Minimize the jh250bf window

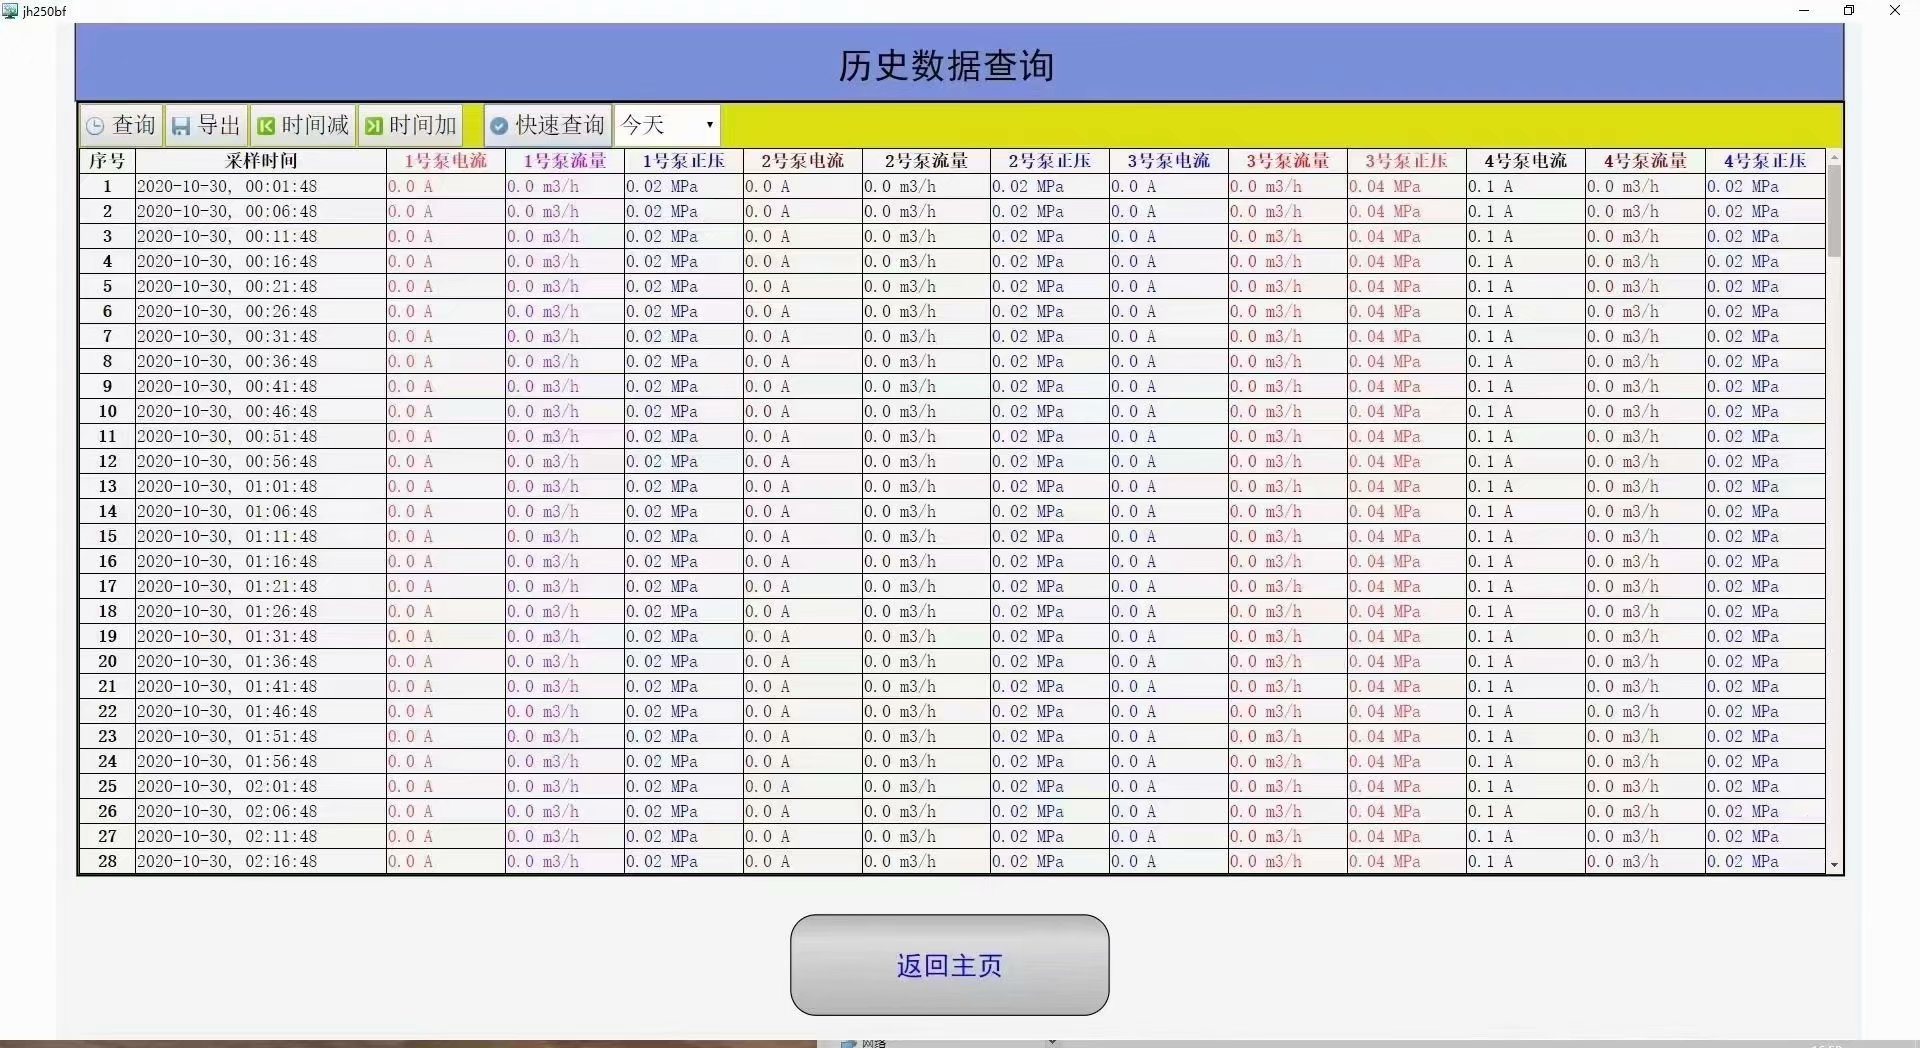click(1804, 11)
